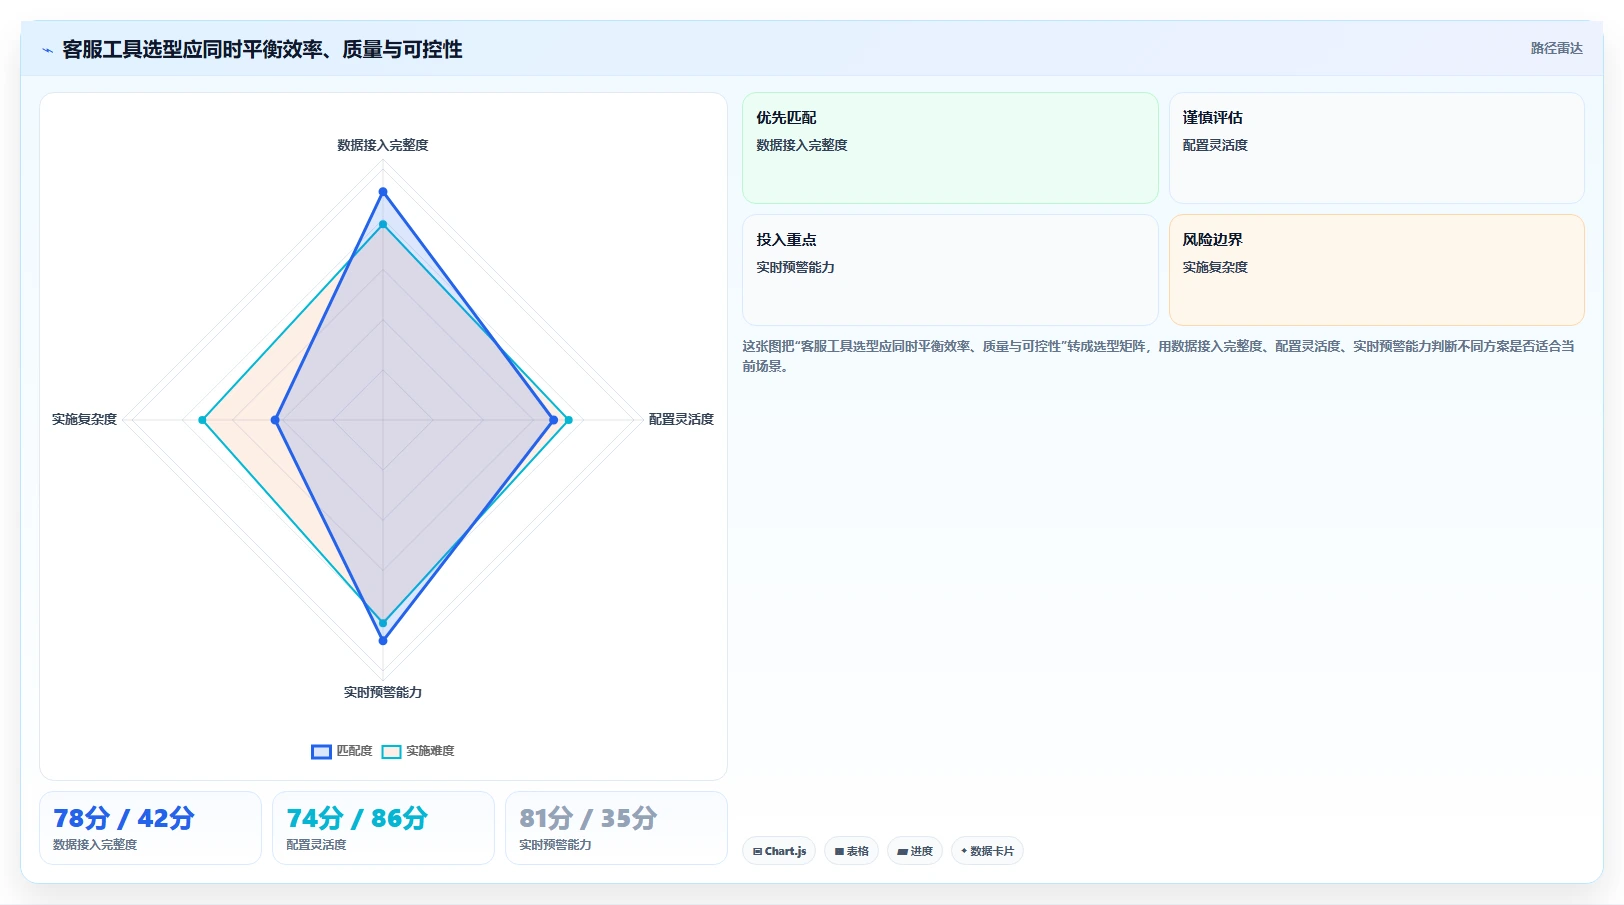Toggle the 实施难度 legend swatch
Image resolution: width=1624 pixels, height=905 pixels.
pyautogui.click(x=391, y=752)
